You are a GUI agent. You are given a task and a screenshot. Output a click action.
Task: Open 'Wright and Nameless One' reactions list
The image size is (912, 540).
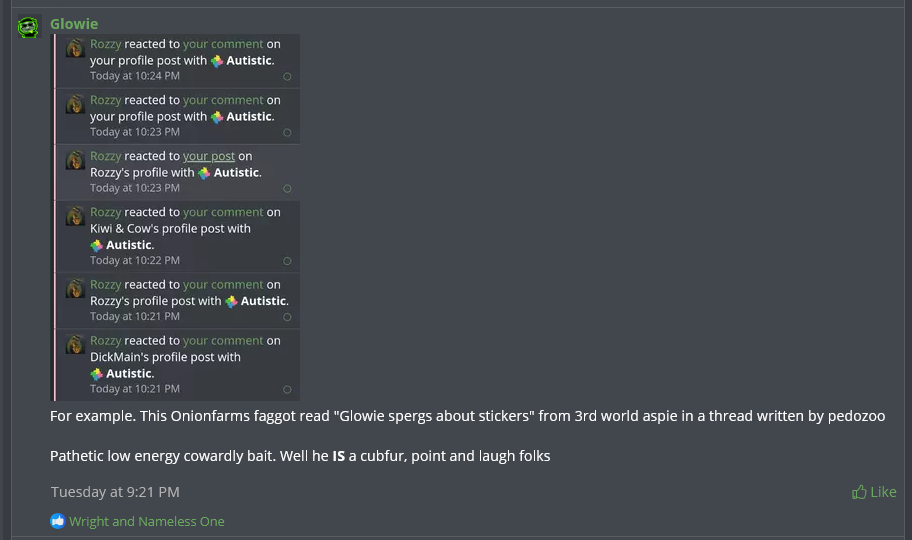tap(147, 521)
